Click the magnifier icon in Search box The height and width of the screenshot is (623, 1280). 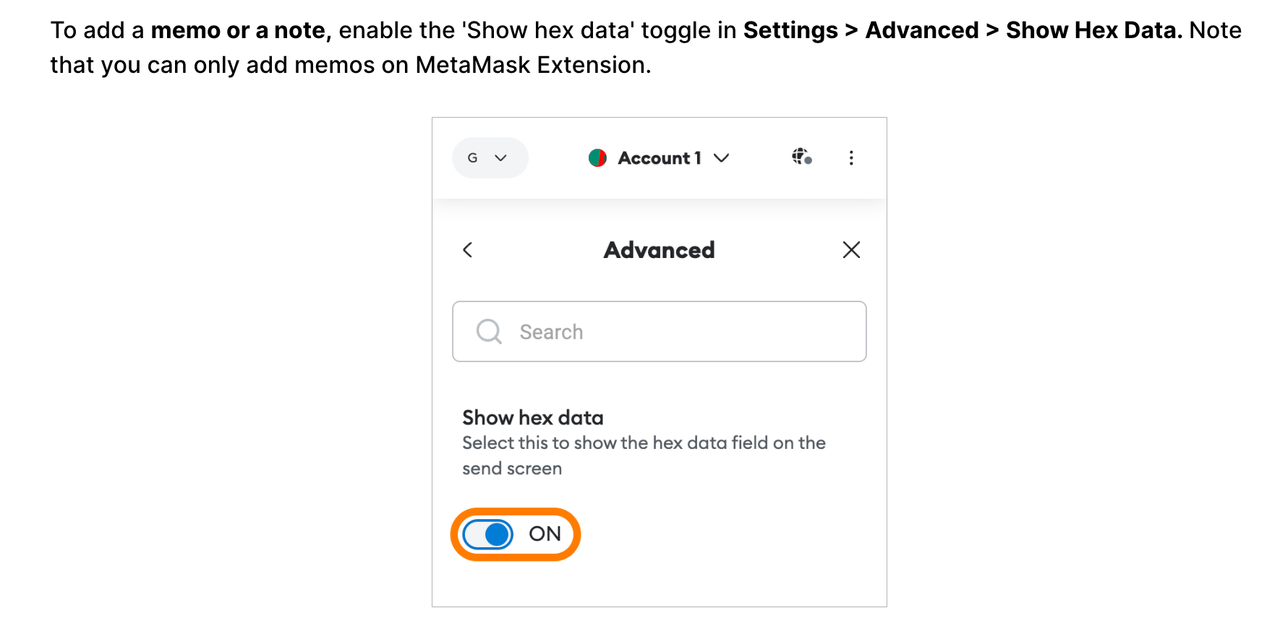click(489, 332)
